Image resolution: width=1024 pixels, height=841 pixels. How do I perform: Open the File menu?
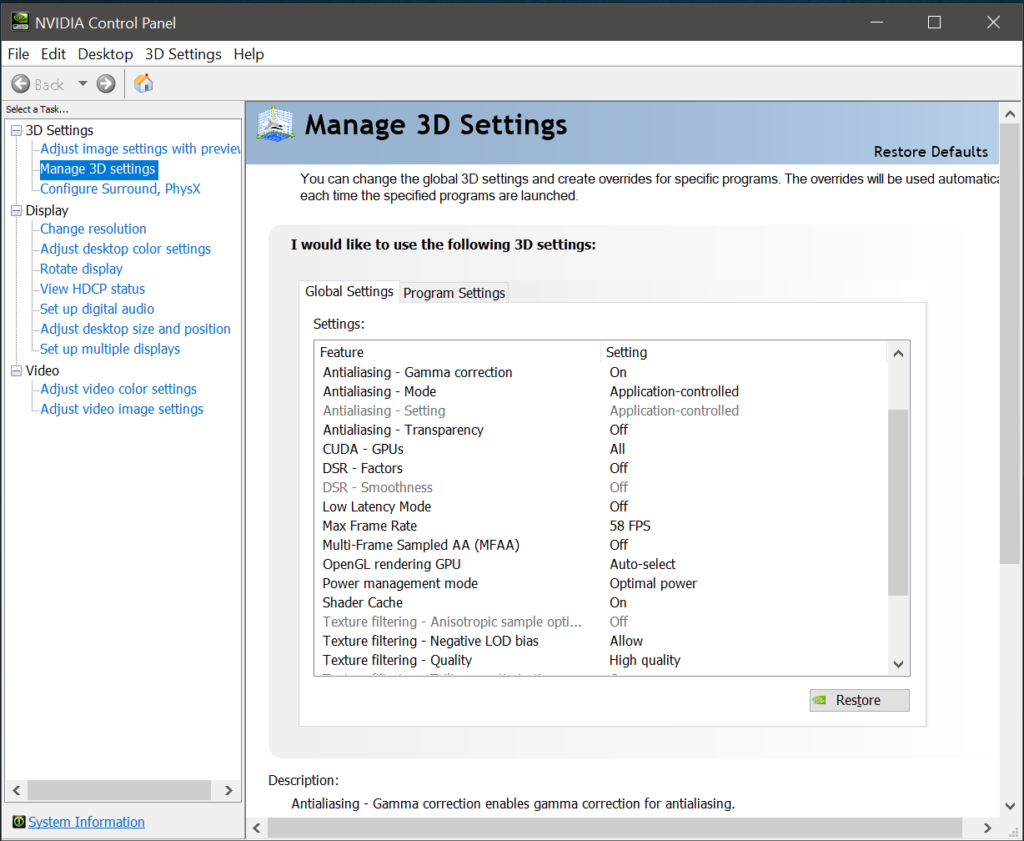[x=17, y=54]
